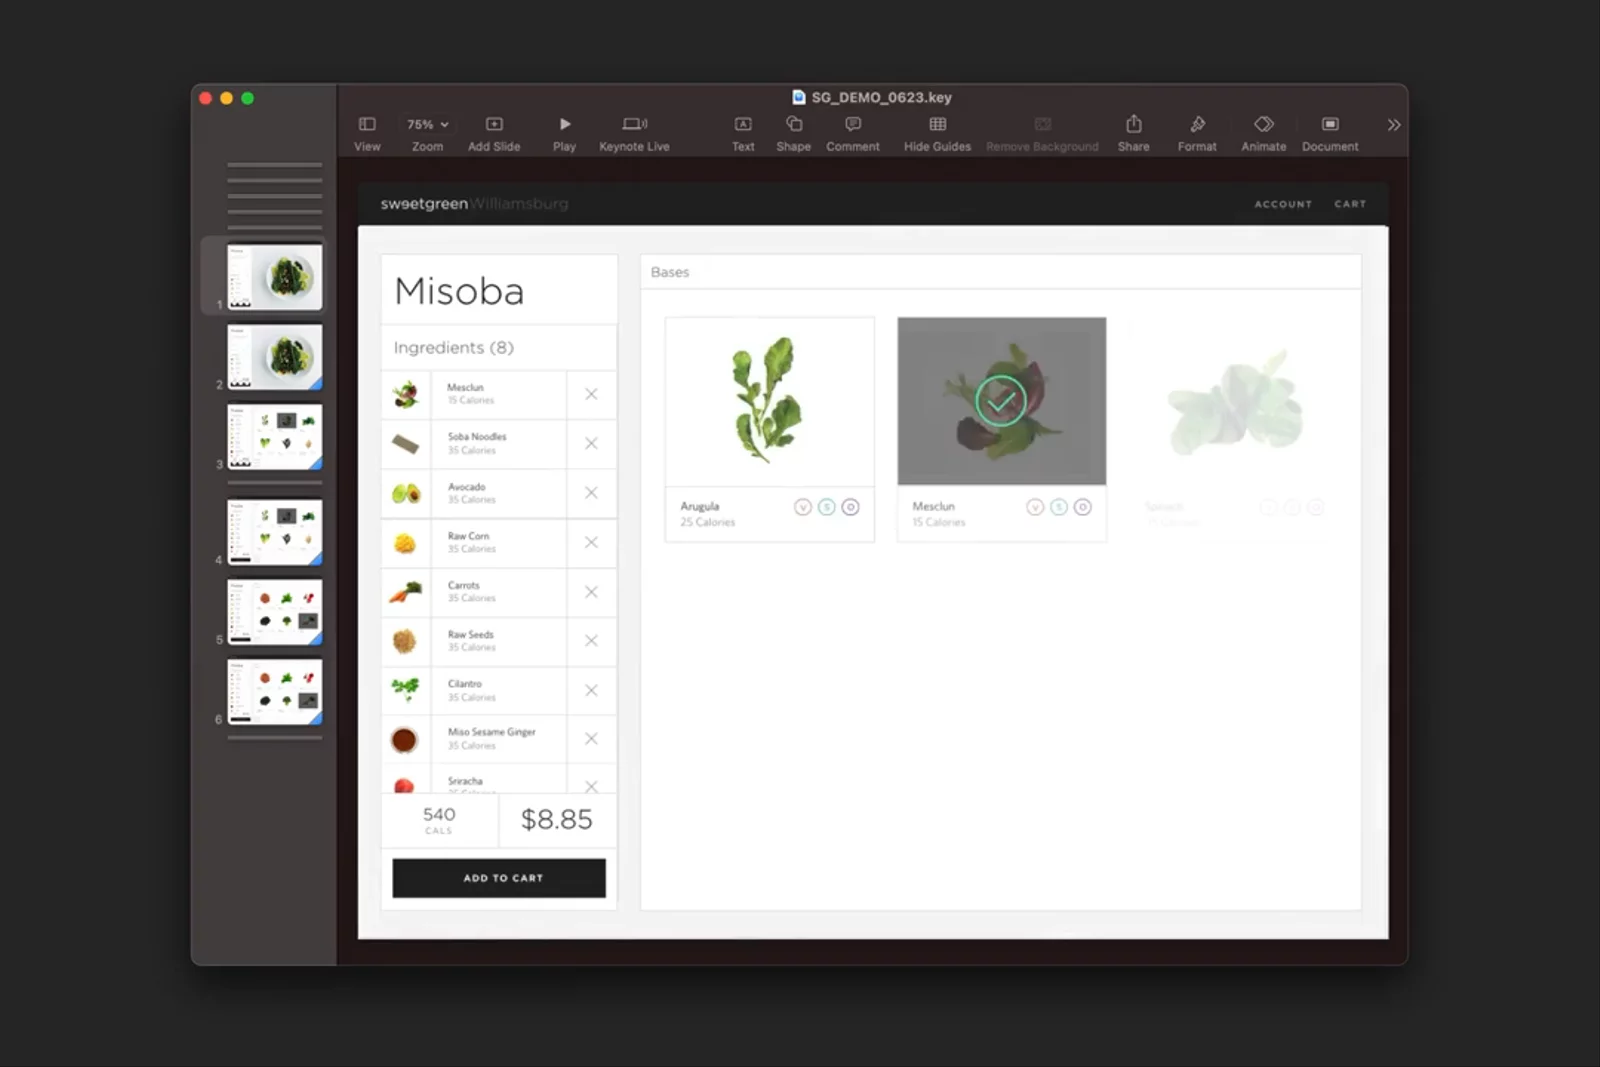
Task: Open the Animate inspector
Action: (1264, 133)
